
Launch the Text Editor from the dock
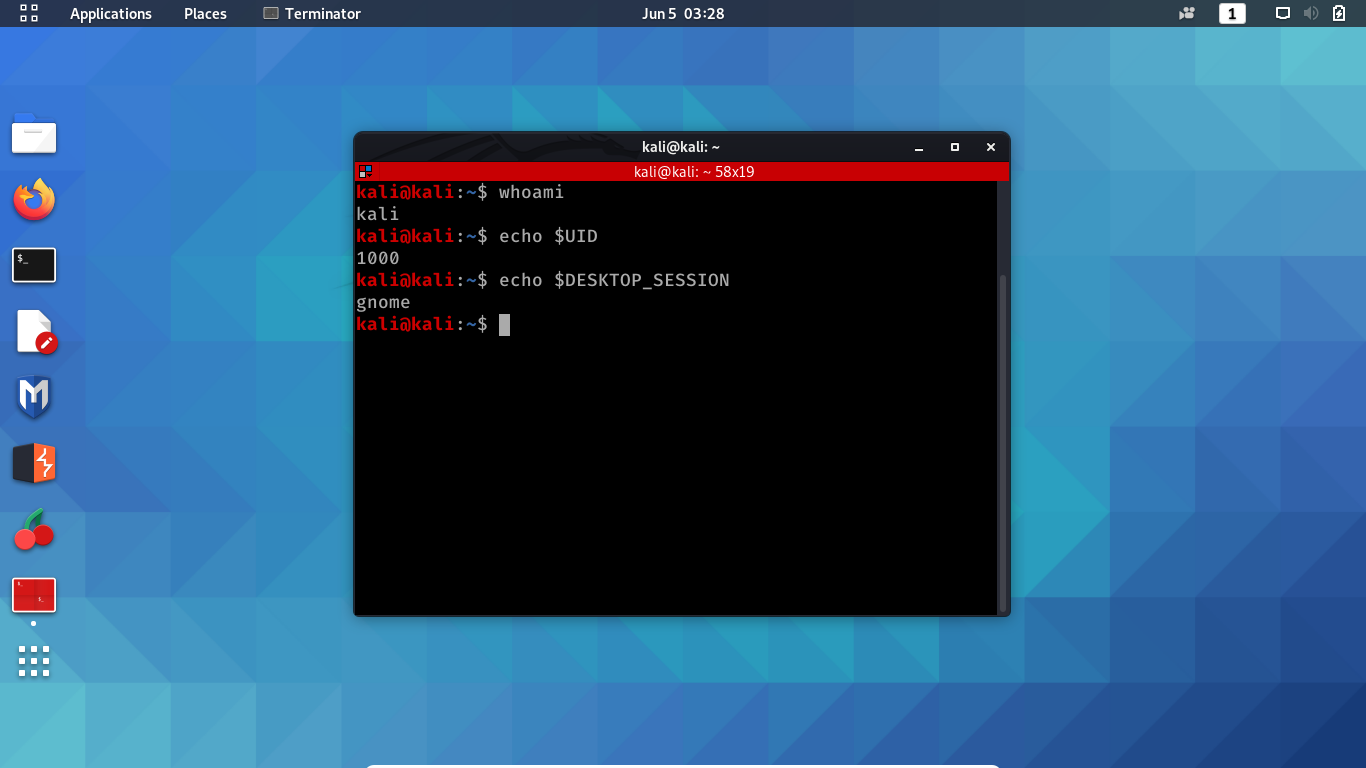33,331
